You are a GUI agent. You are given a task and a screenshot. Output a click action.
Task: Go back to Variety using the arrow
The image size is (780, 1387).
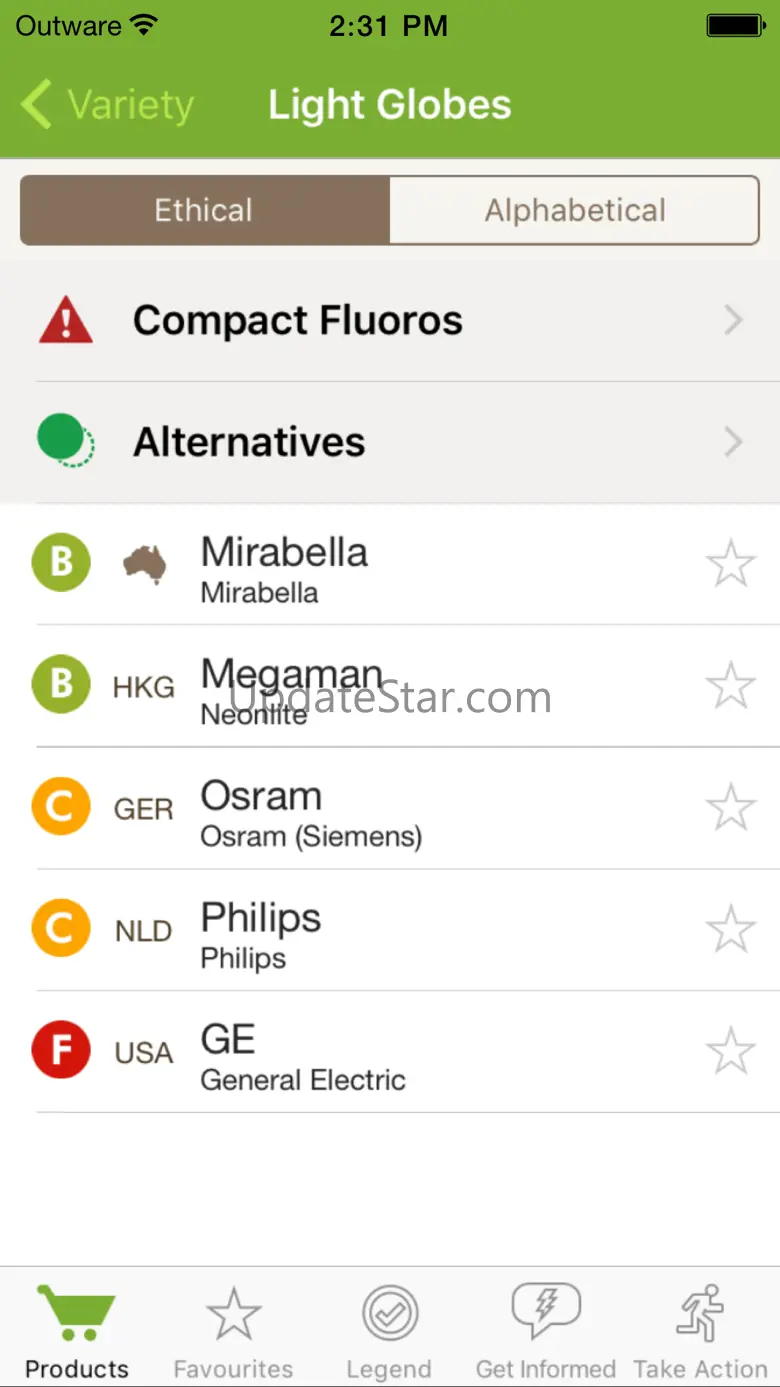pos(38,105)
